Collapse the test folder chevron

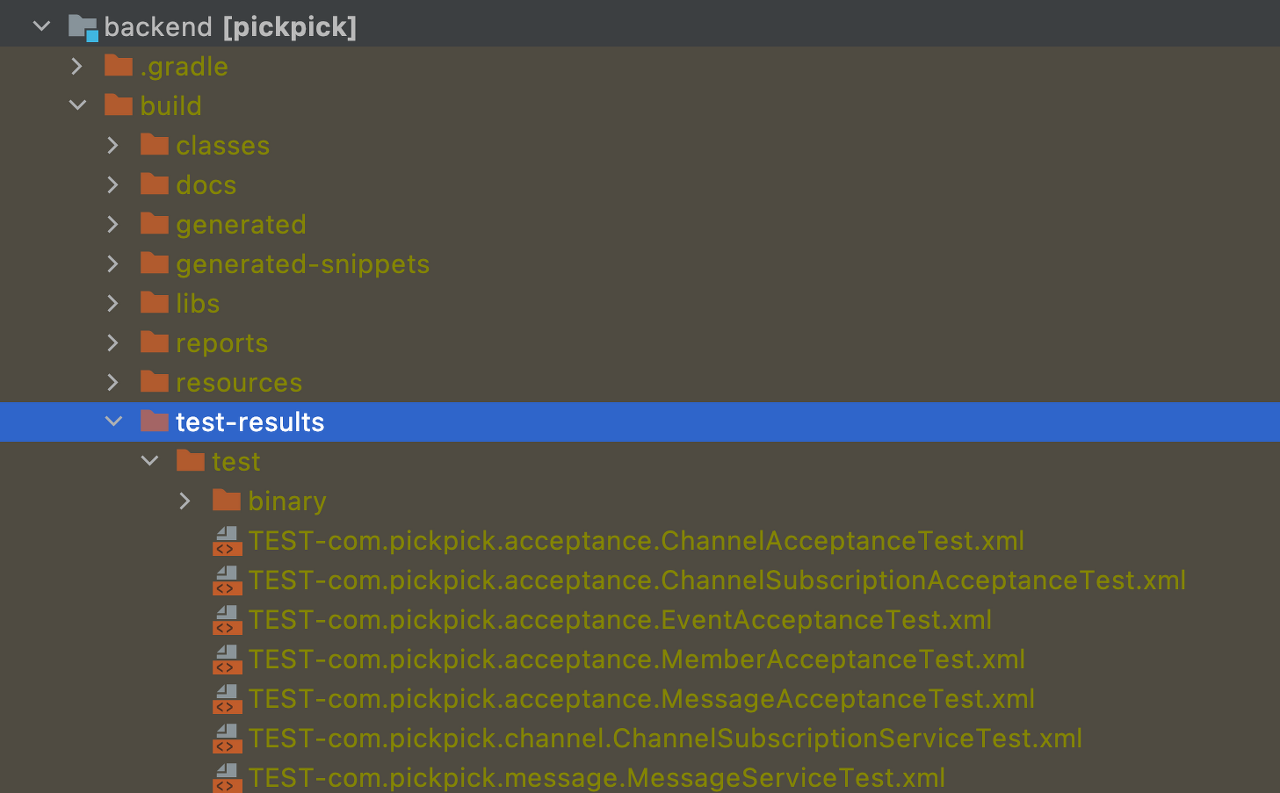click(150, 462)
